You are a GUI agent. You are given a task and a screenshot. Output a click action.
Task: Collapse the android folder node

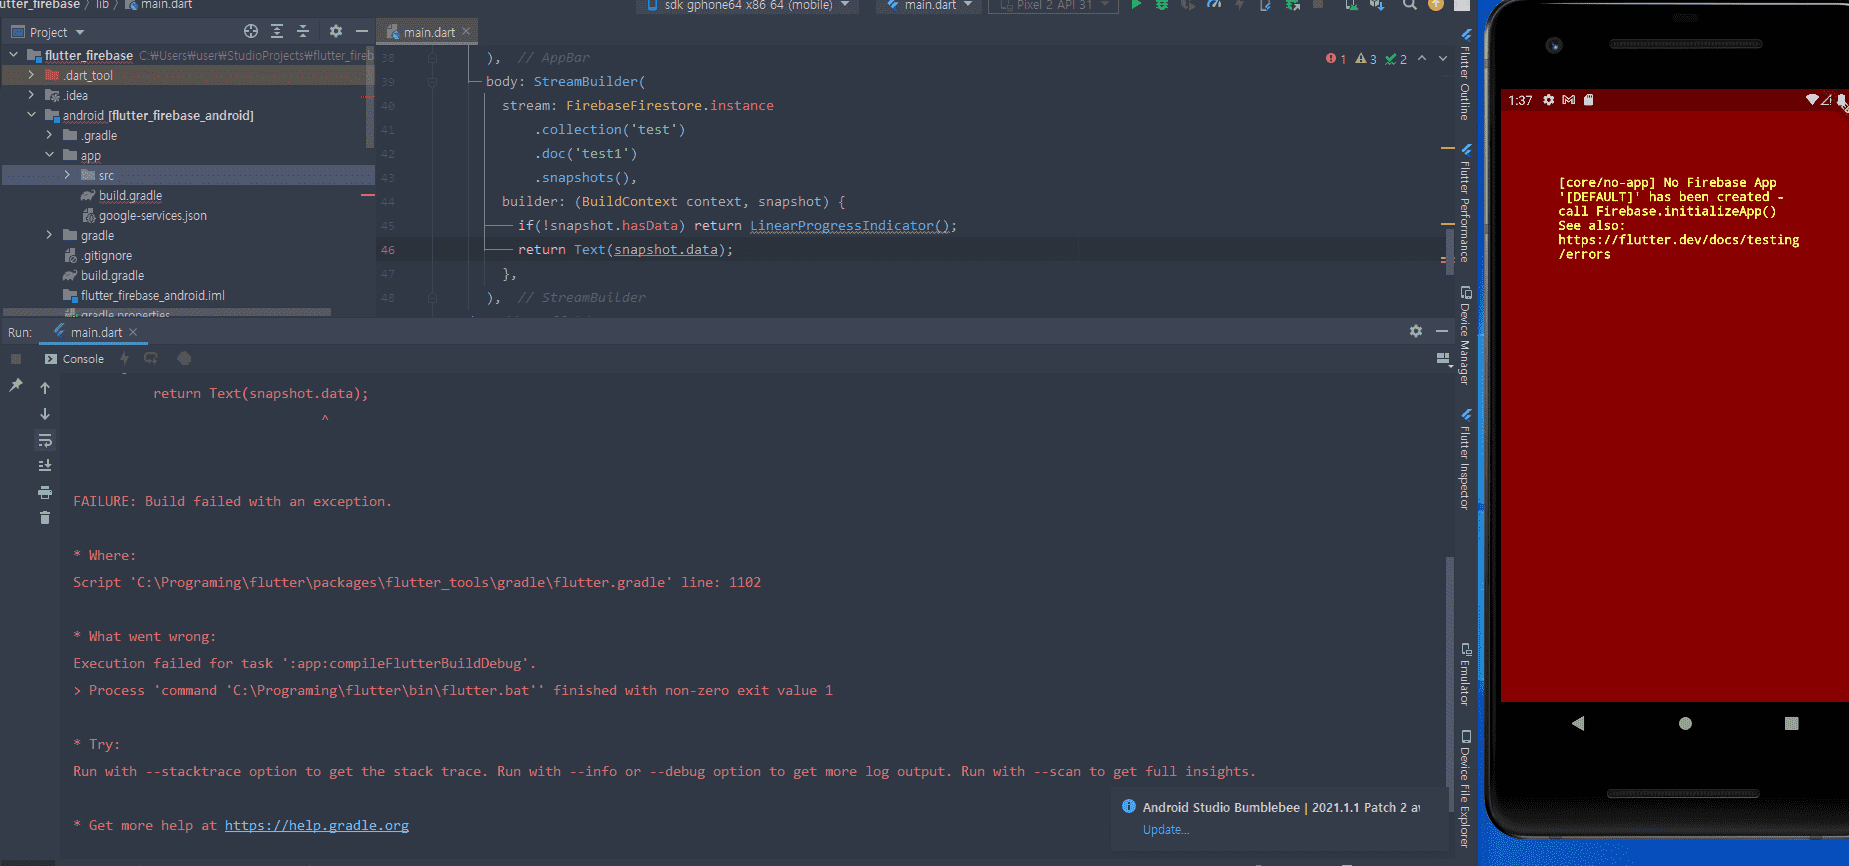pos(31,115)
